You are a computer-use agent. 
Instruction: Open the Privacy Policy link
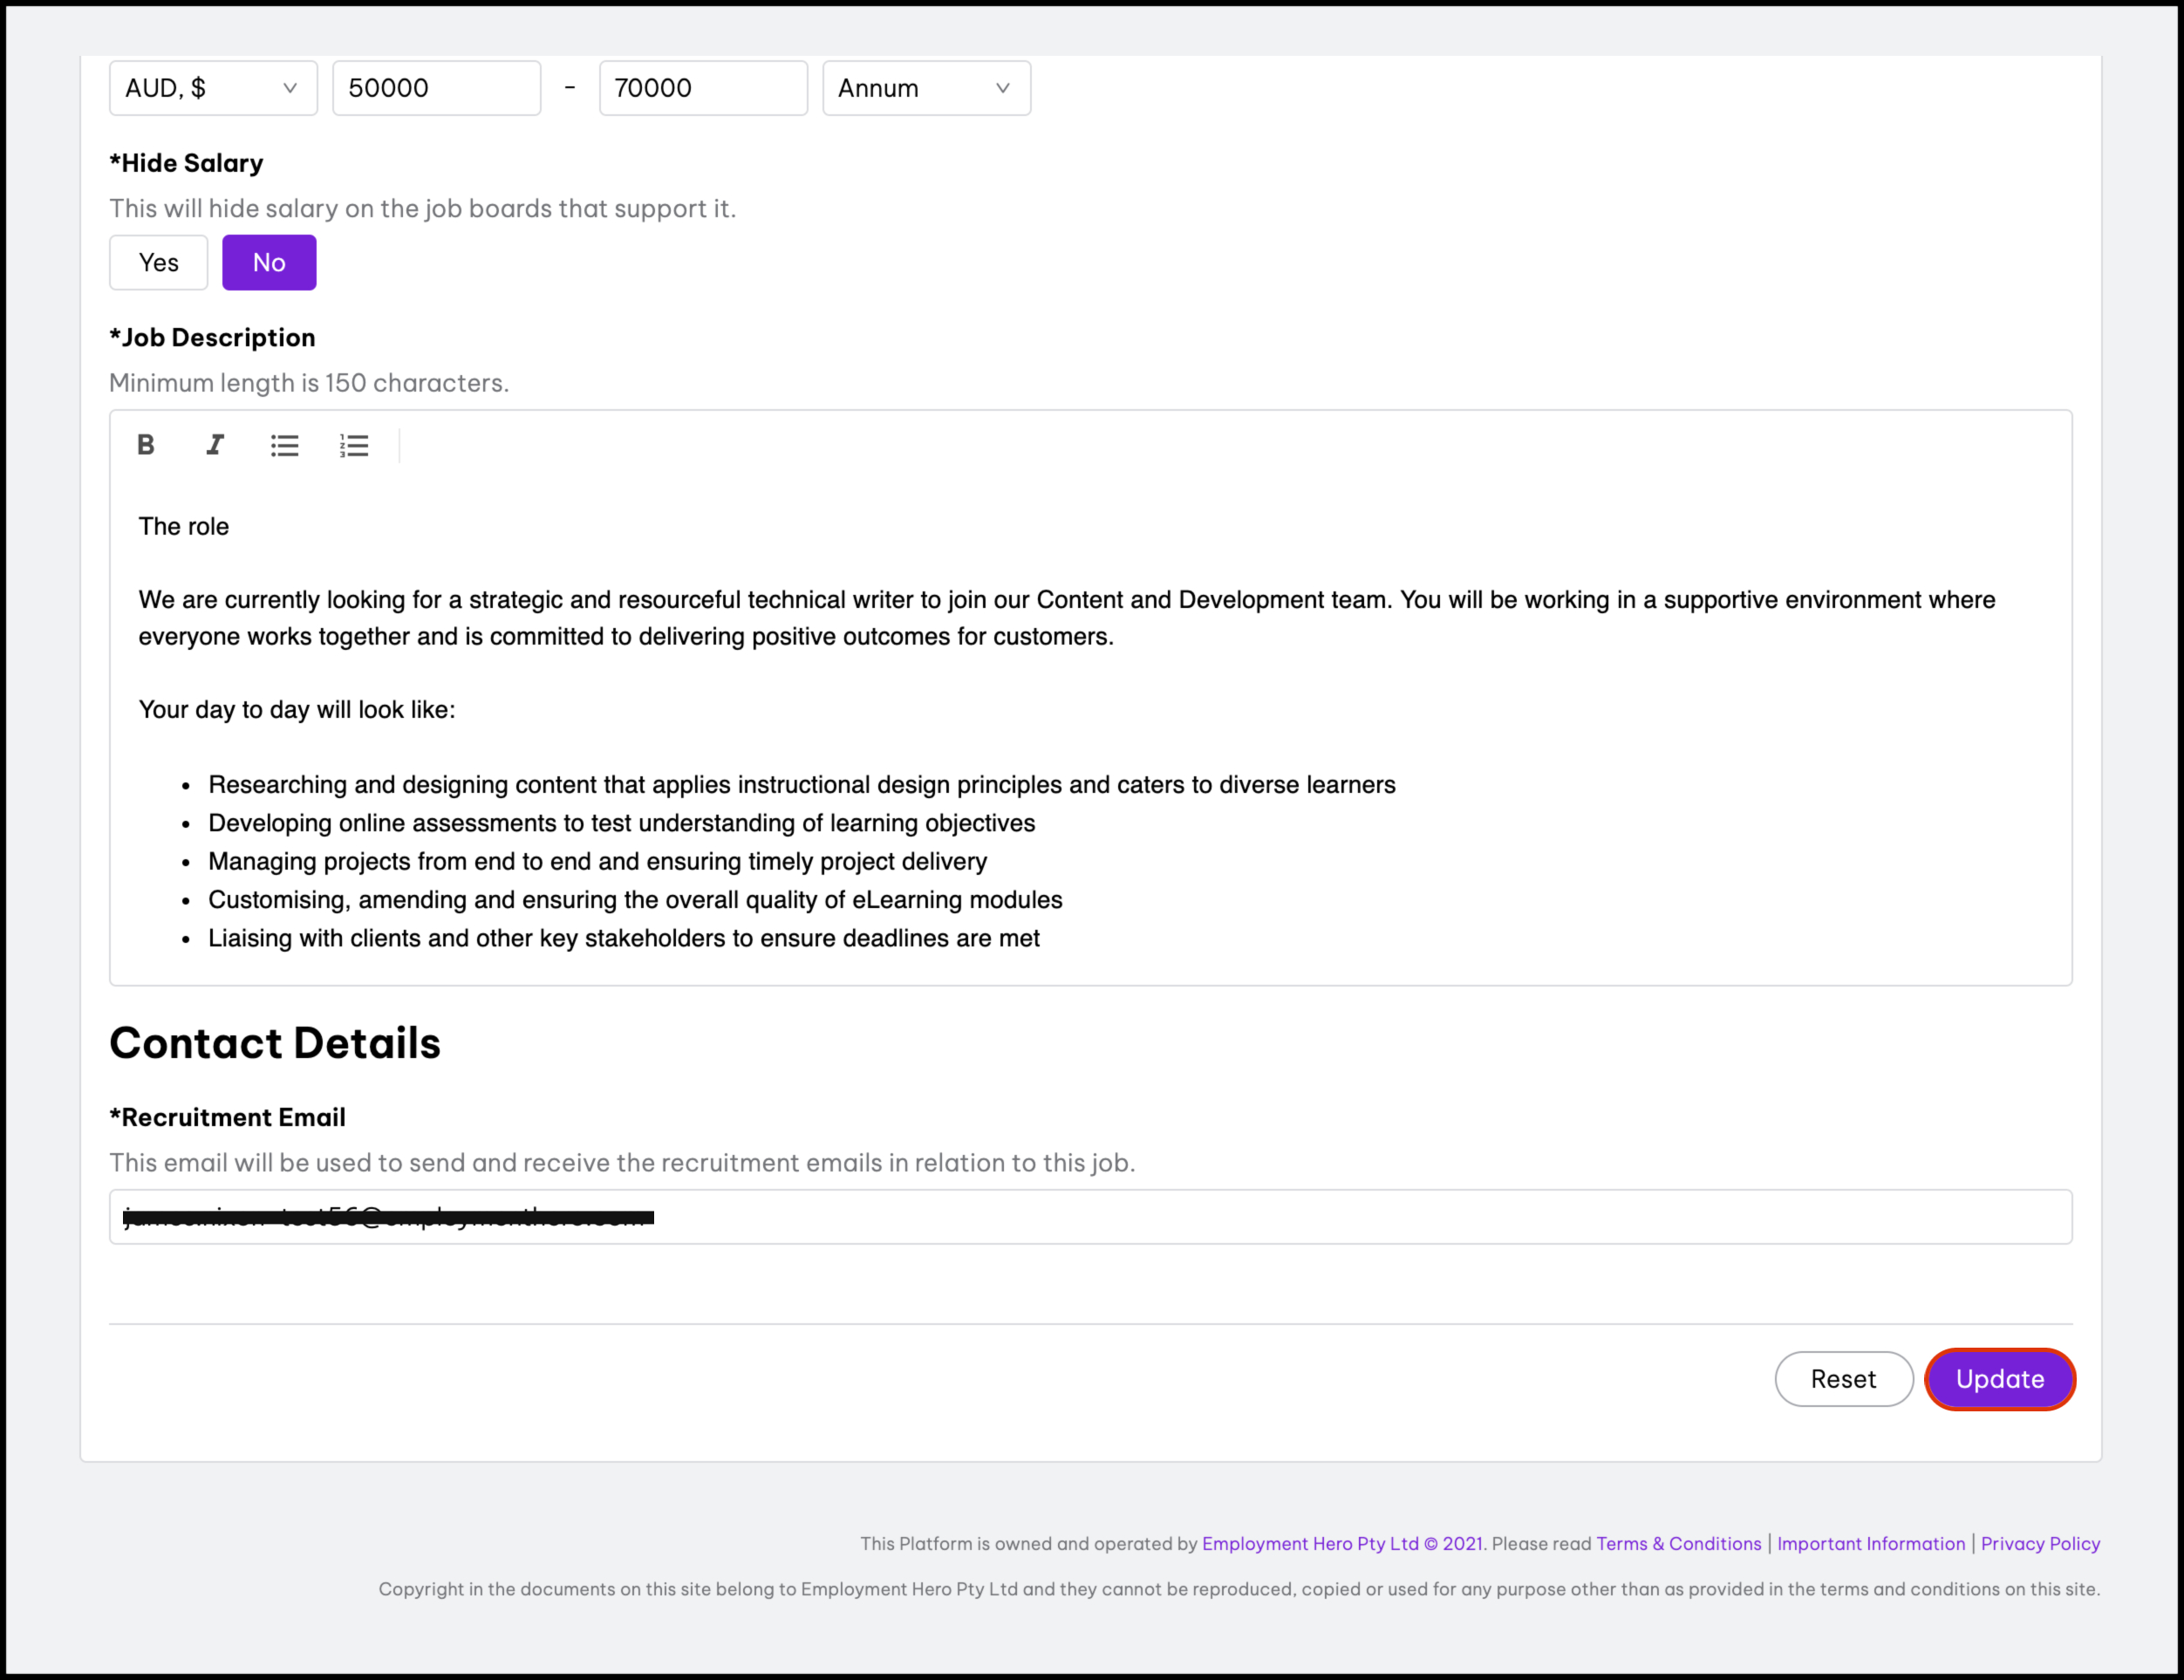(2040, 1543)
